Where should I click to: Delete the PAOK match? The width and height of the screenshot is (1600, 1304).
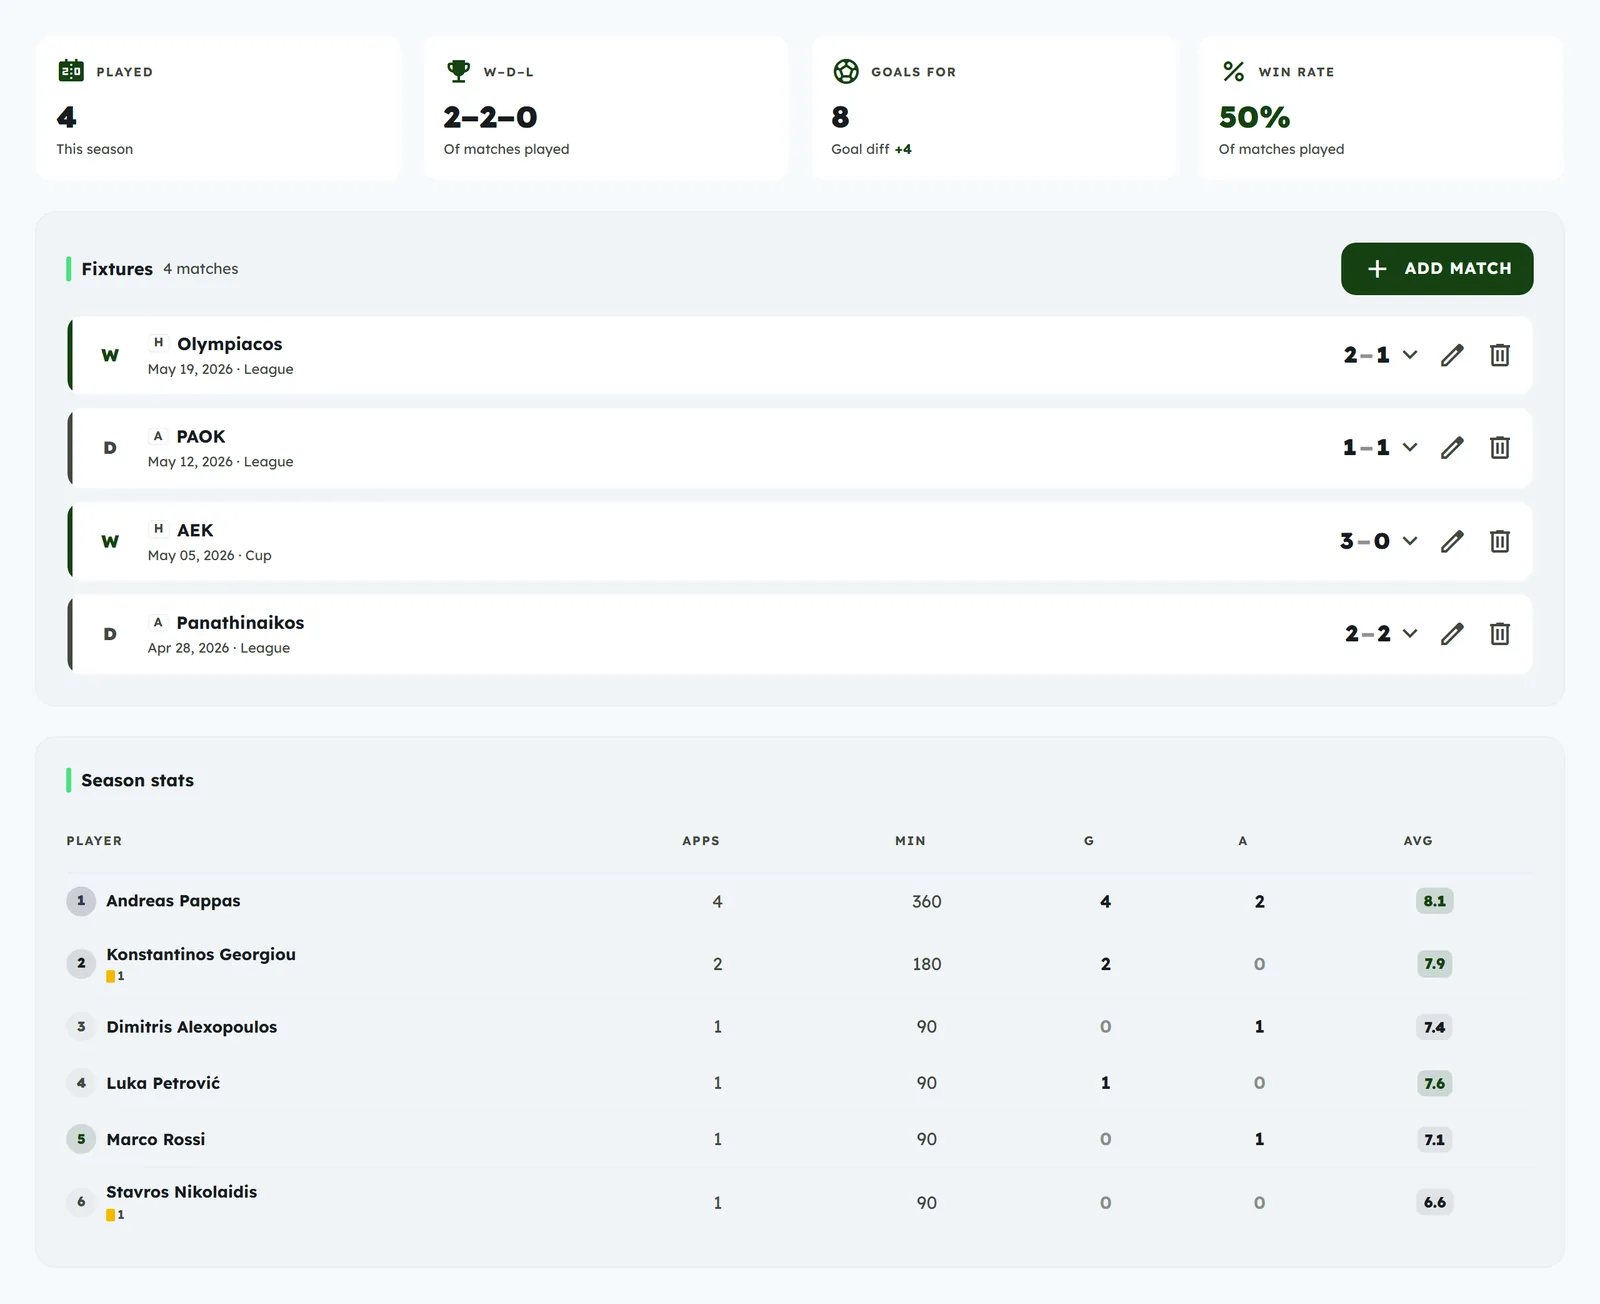(1500, 447)
